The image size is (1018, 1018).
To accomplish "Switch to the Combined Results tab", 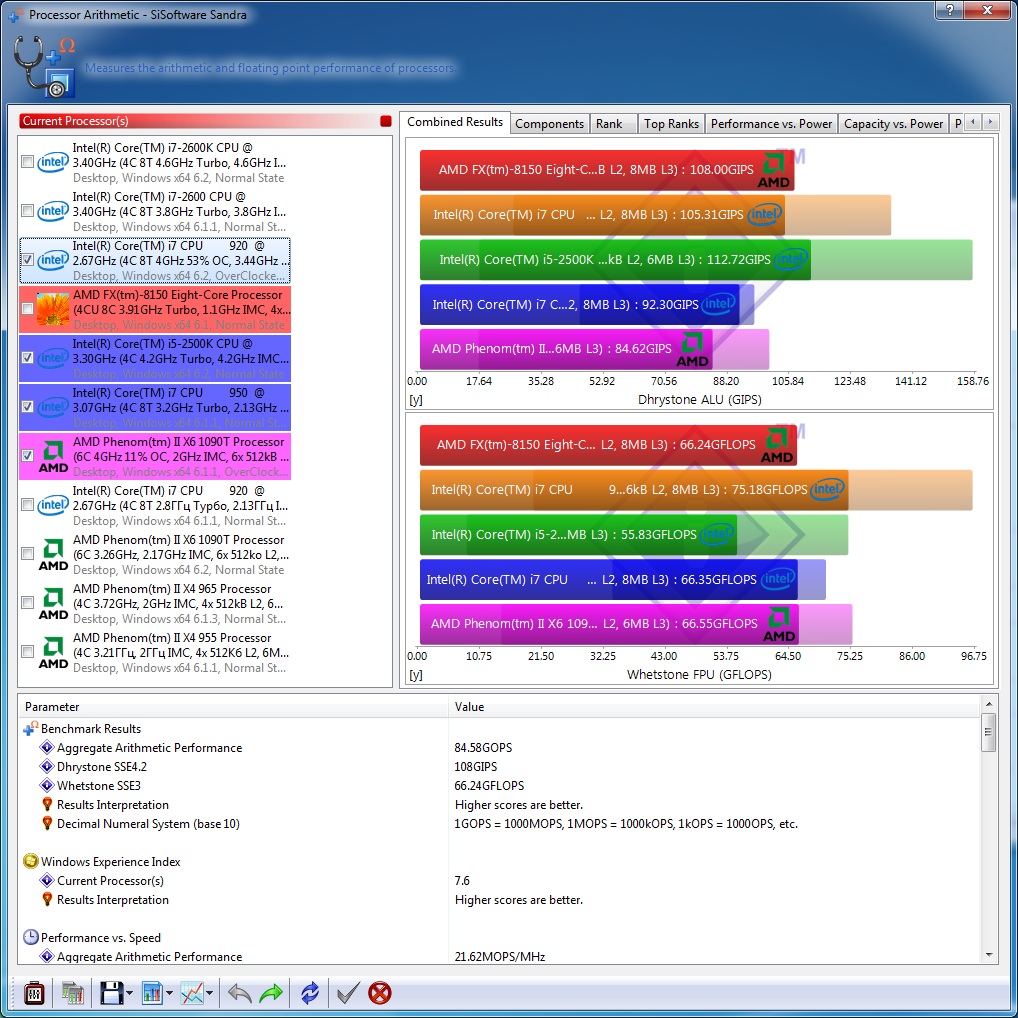I will (x=454, y=122).
